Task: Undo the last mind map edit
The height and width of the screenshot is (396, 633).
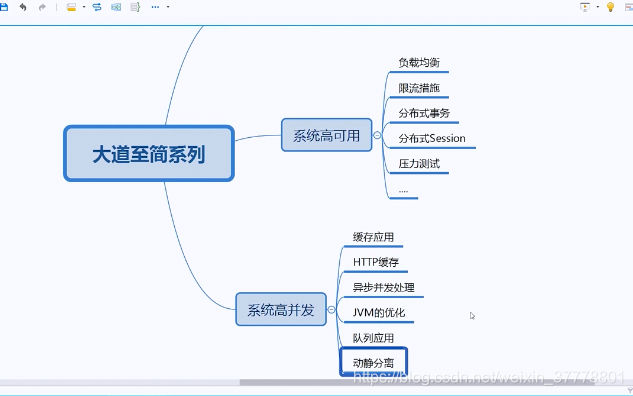Action: click(x=23, y=7)
